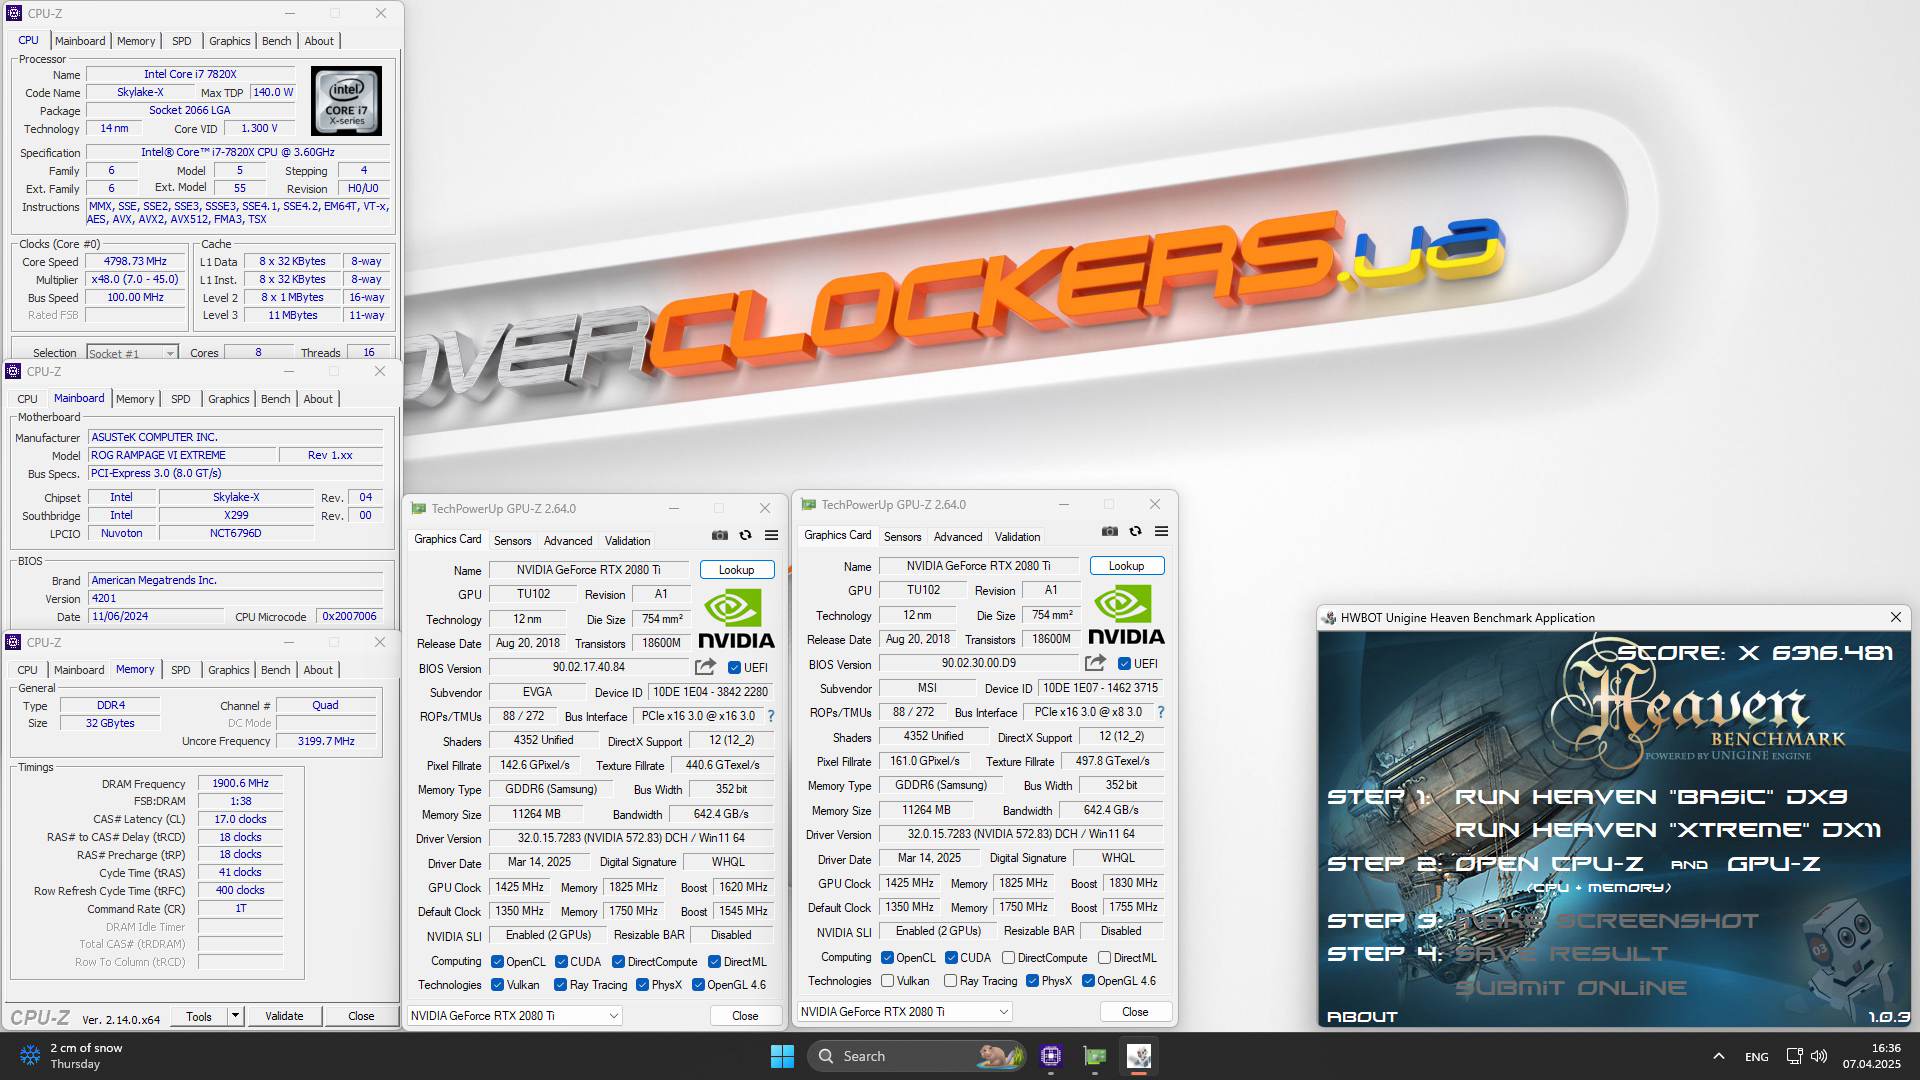Switch to Mainboard tab in top CPU-Z window

pos(80,41)
